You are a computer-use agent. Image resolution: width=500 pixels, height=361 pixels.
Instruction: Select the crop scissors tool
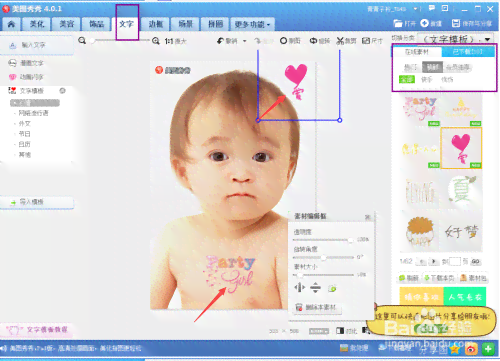pyautogui.click(x=340, y=41)
